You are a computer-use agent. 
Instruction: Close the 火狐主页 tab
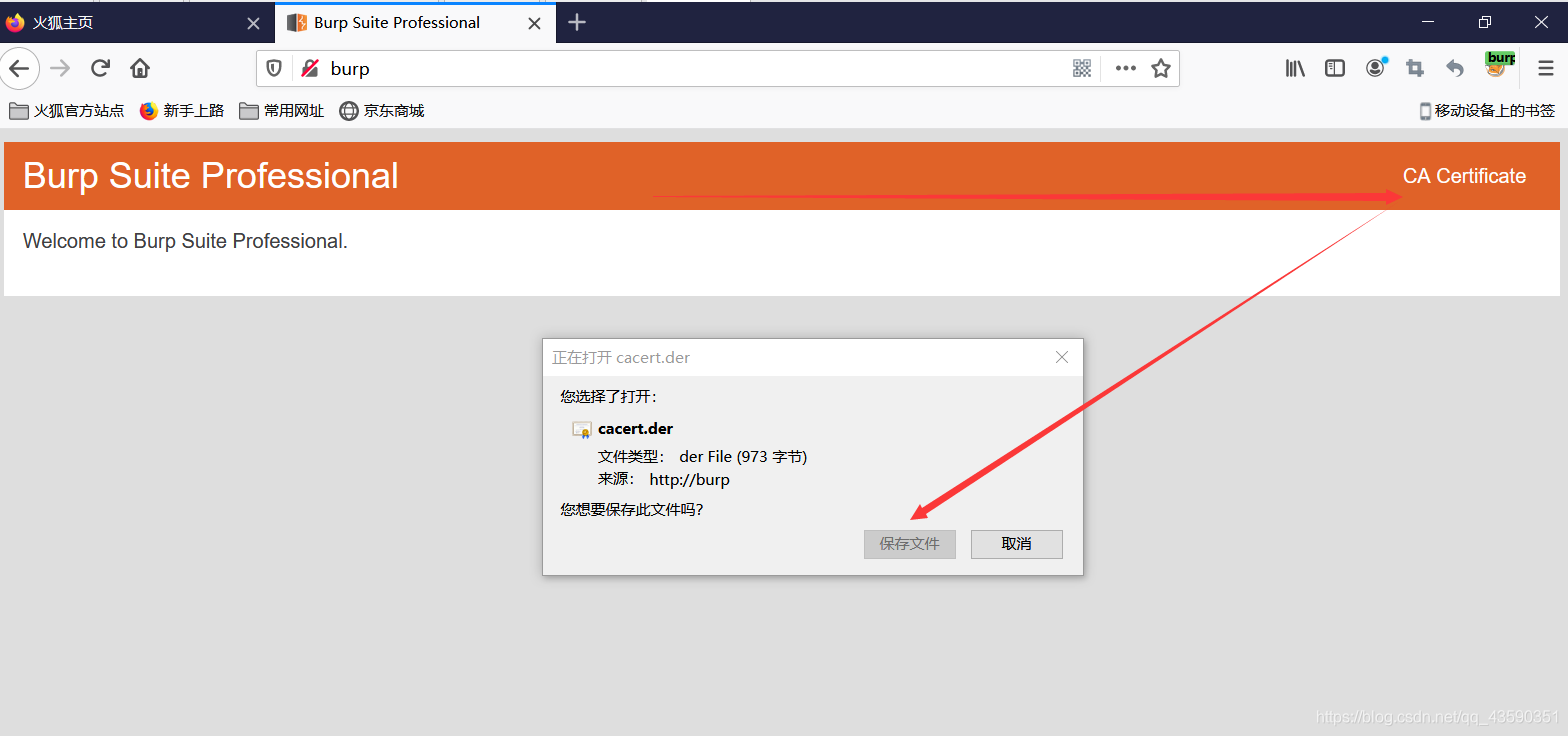(x=253, y=23)
